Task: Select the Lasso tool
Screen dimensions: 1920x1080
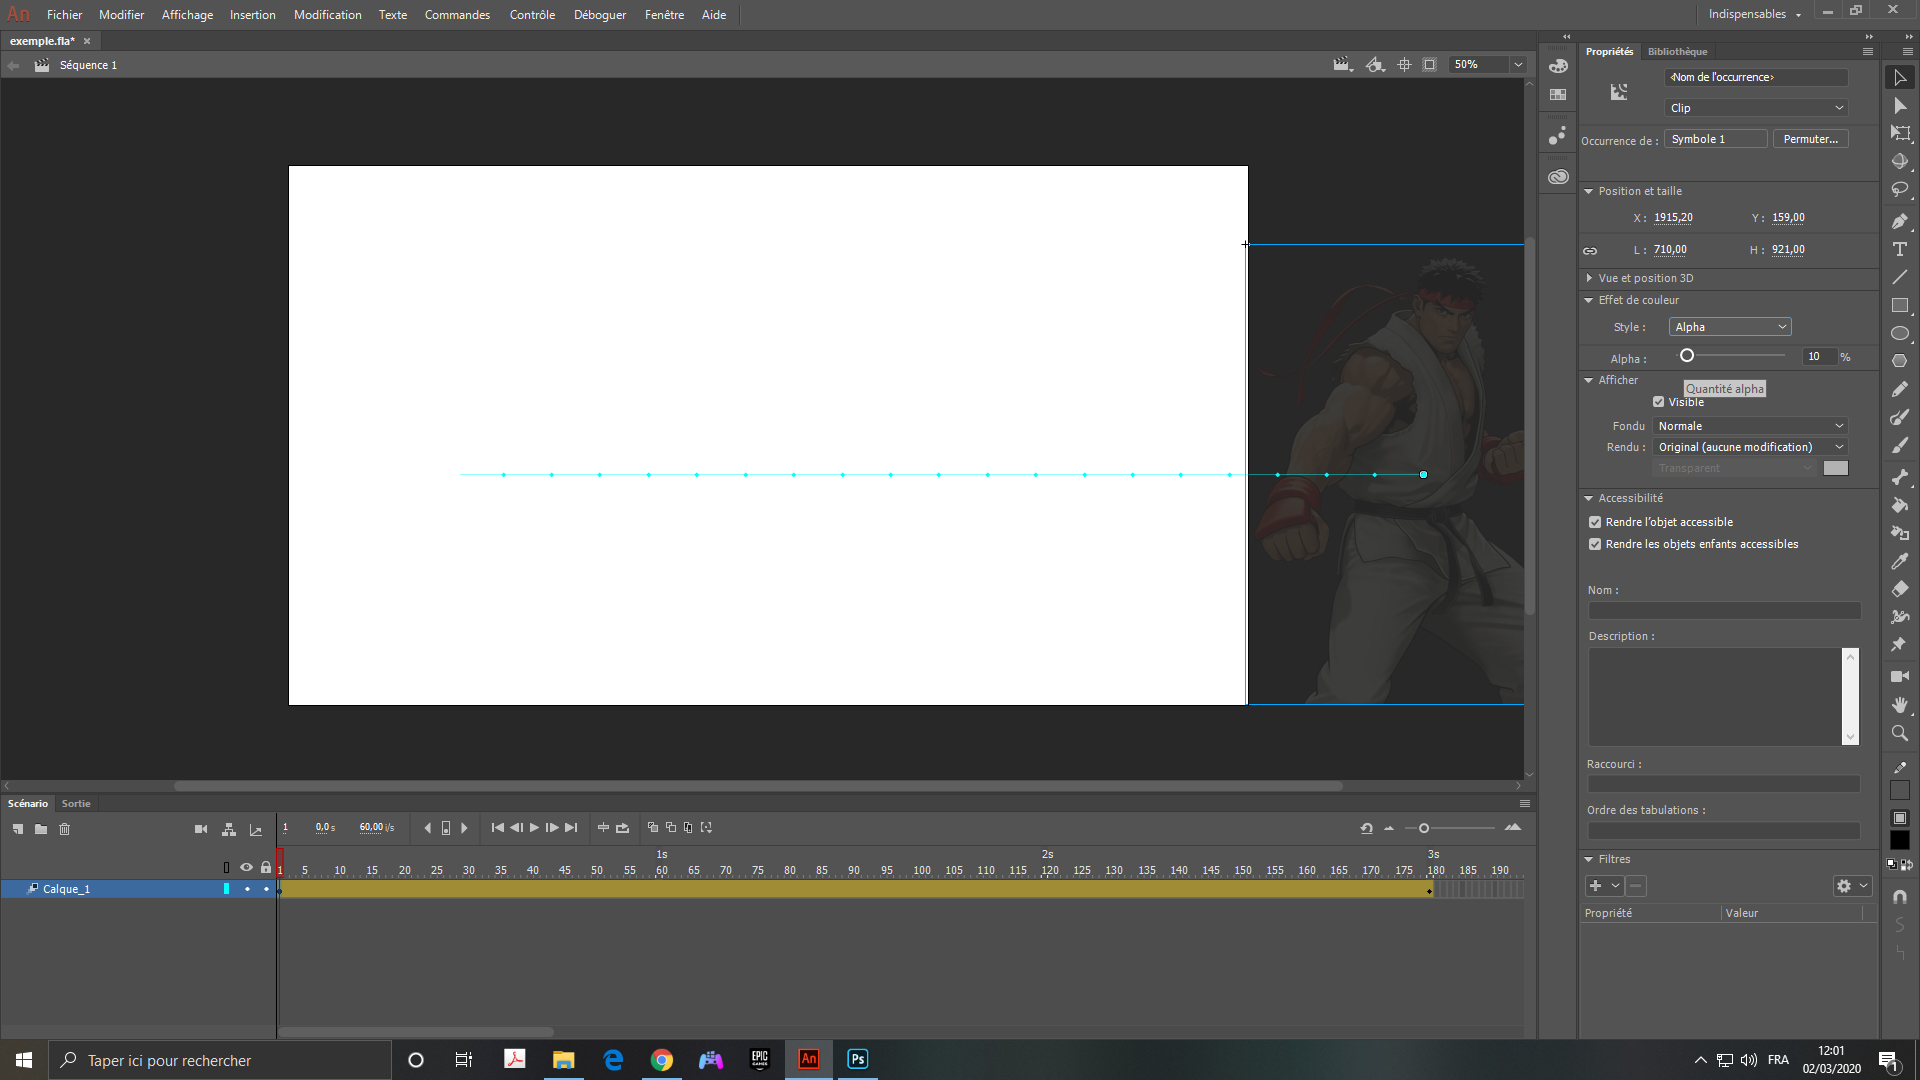Action: (x=1900, y=189)
